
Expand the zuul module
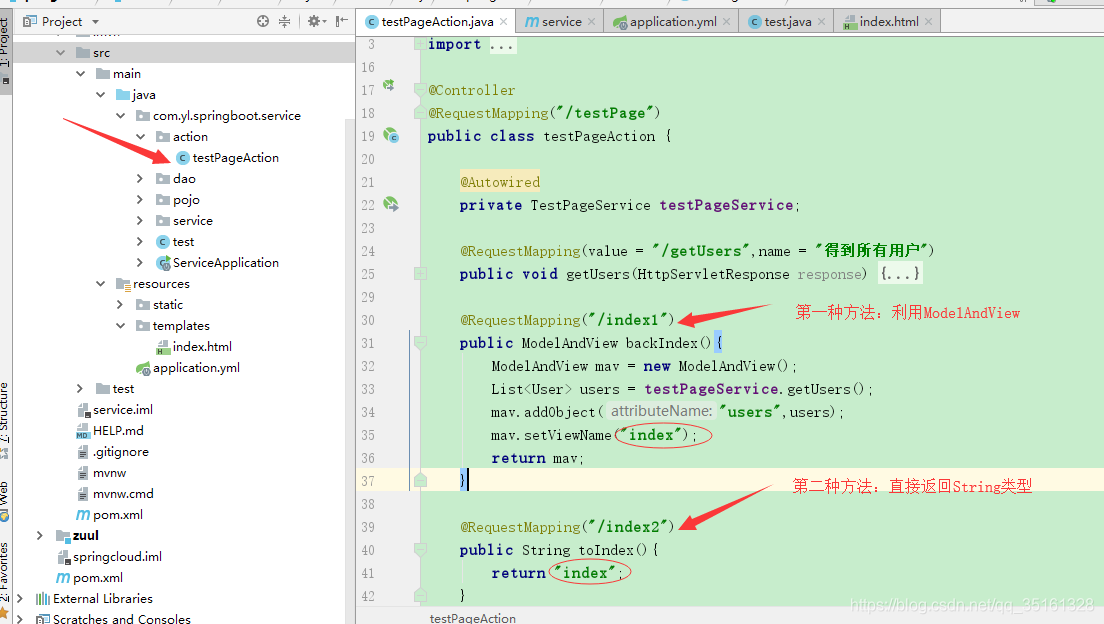tap(40, 536)
